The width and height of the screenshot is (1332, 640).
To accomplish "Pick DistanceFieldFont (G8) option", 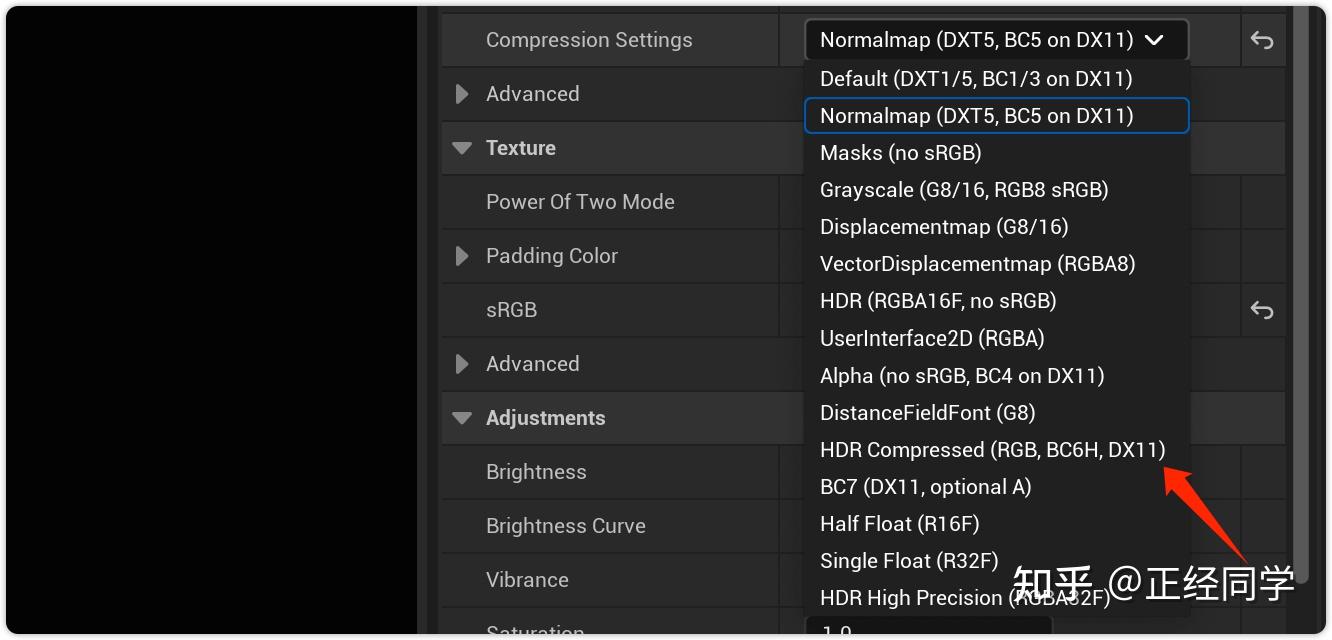I will pos(927,413).
